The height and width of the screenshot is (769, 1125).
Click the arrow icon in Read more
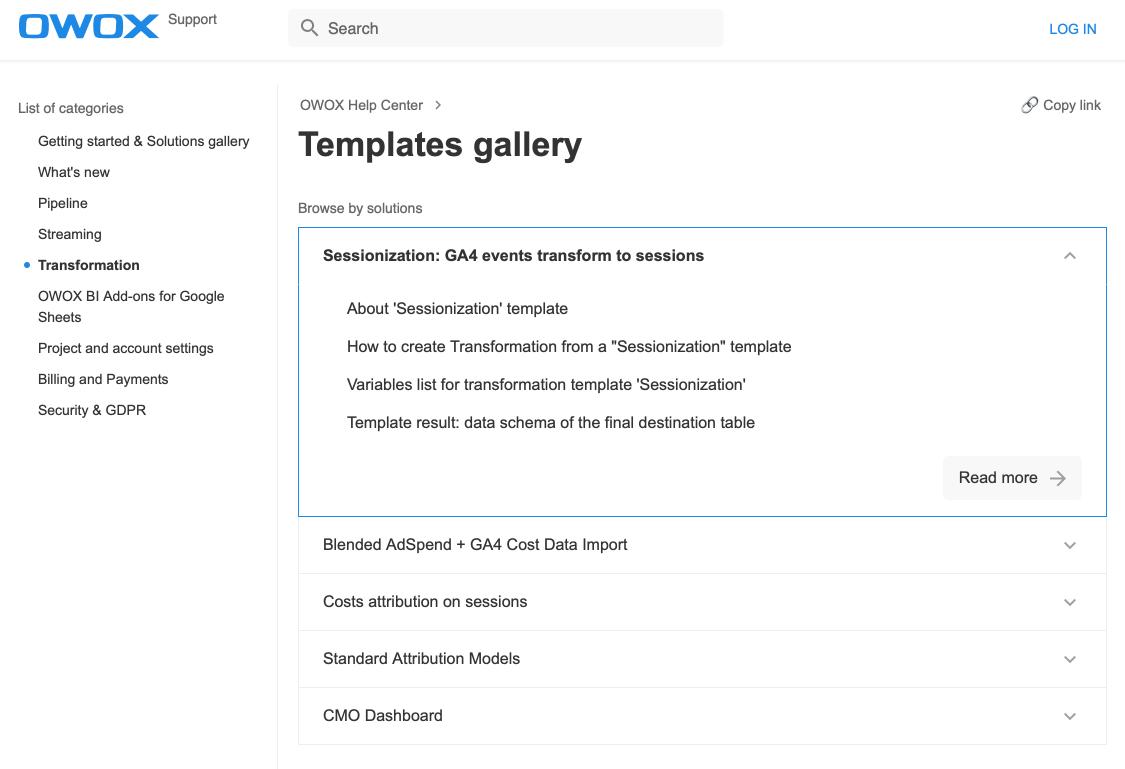point(1058,478)
